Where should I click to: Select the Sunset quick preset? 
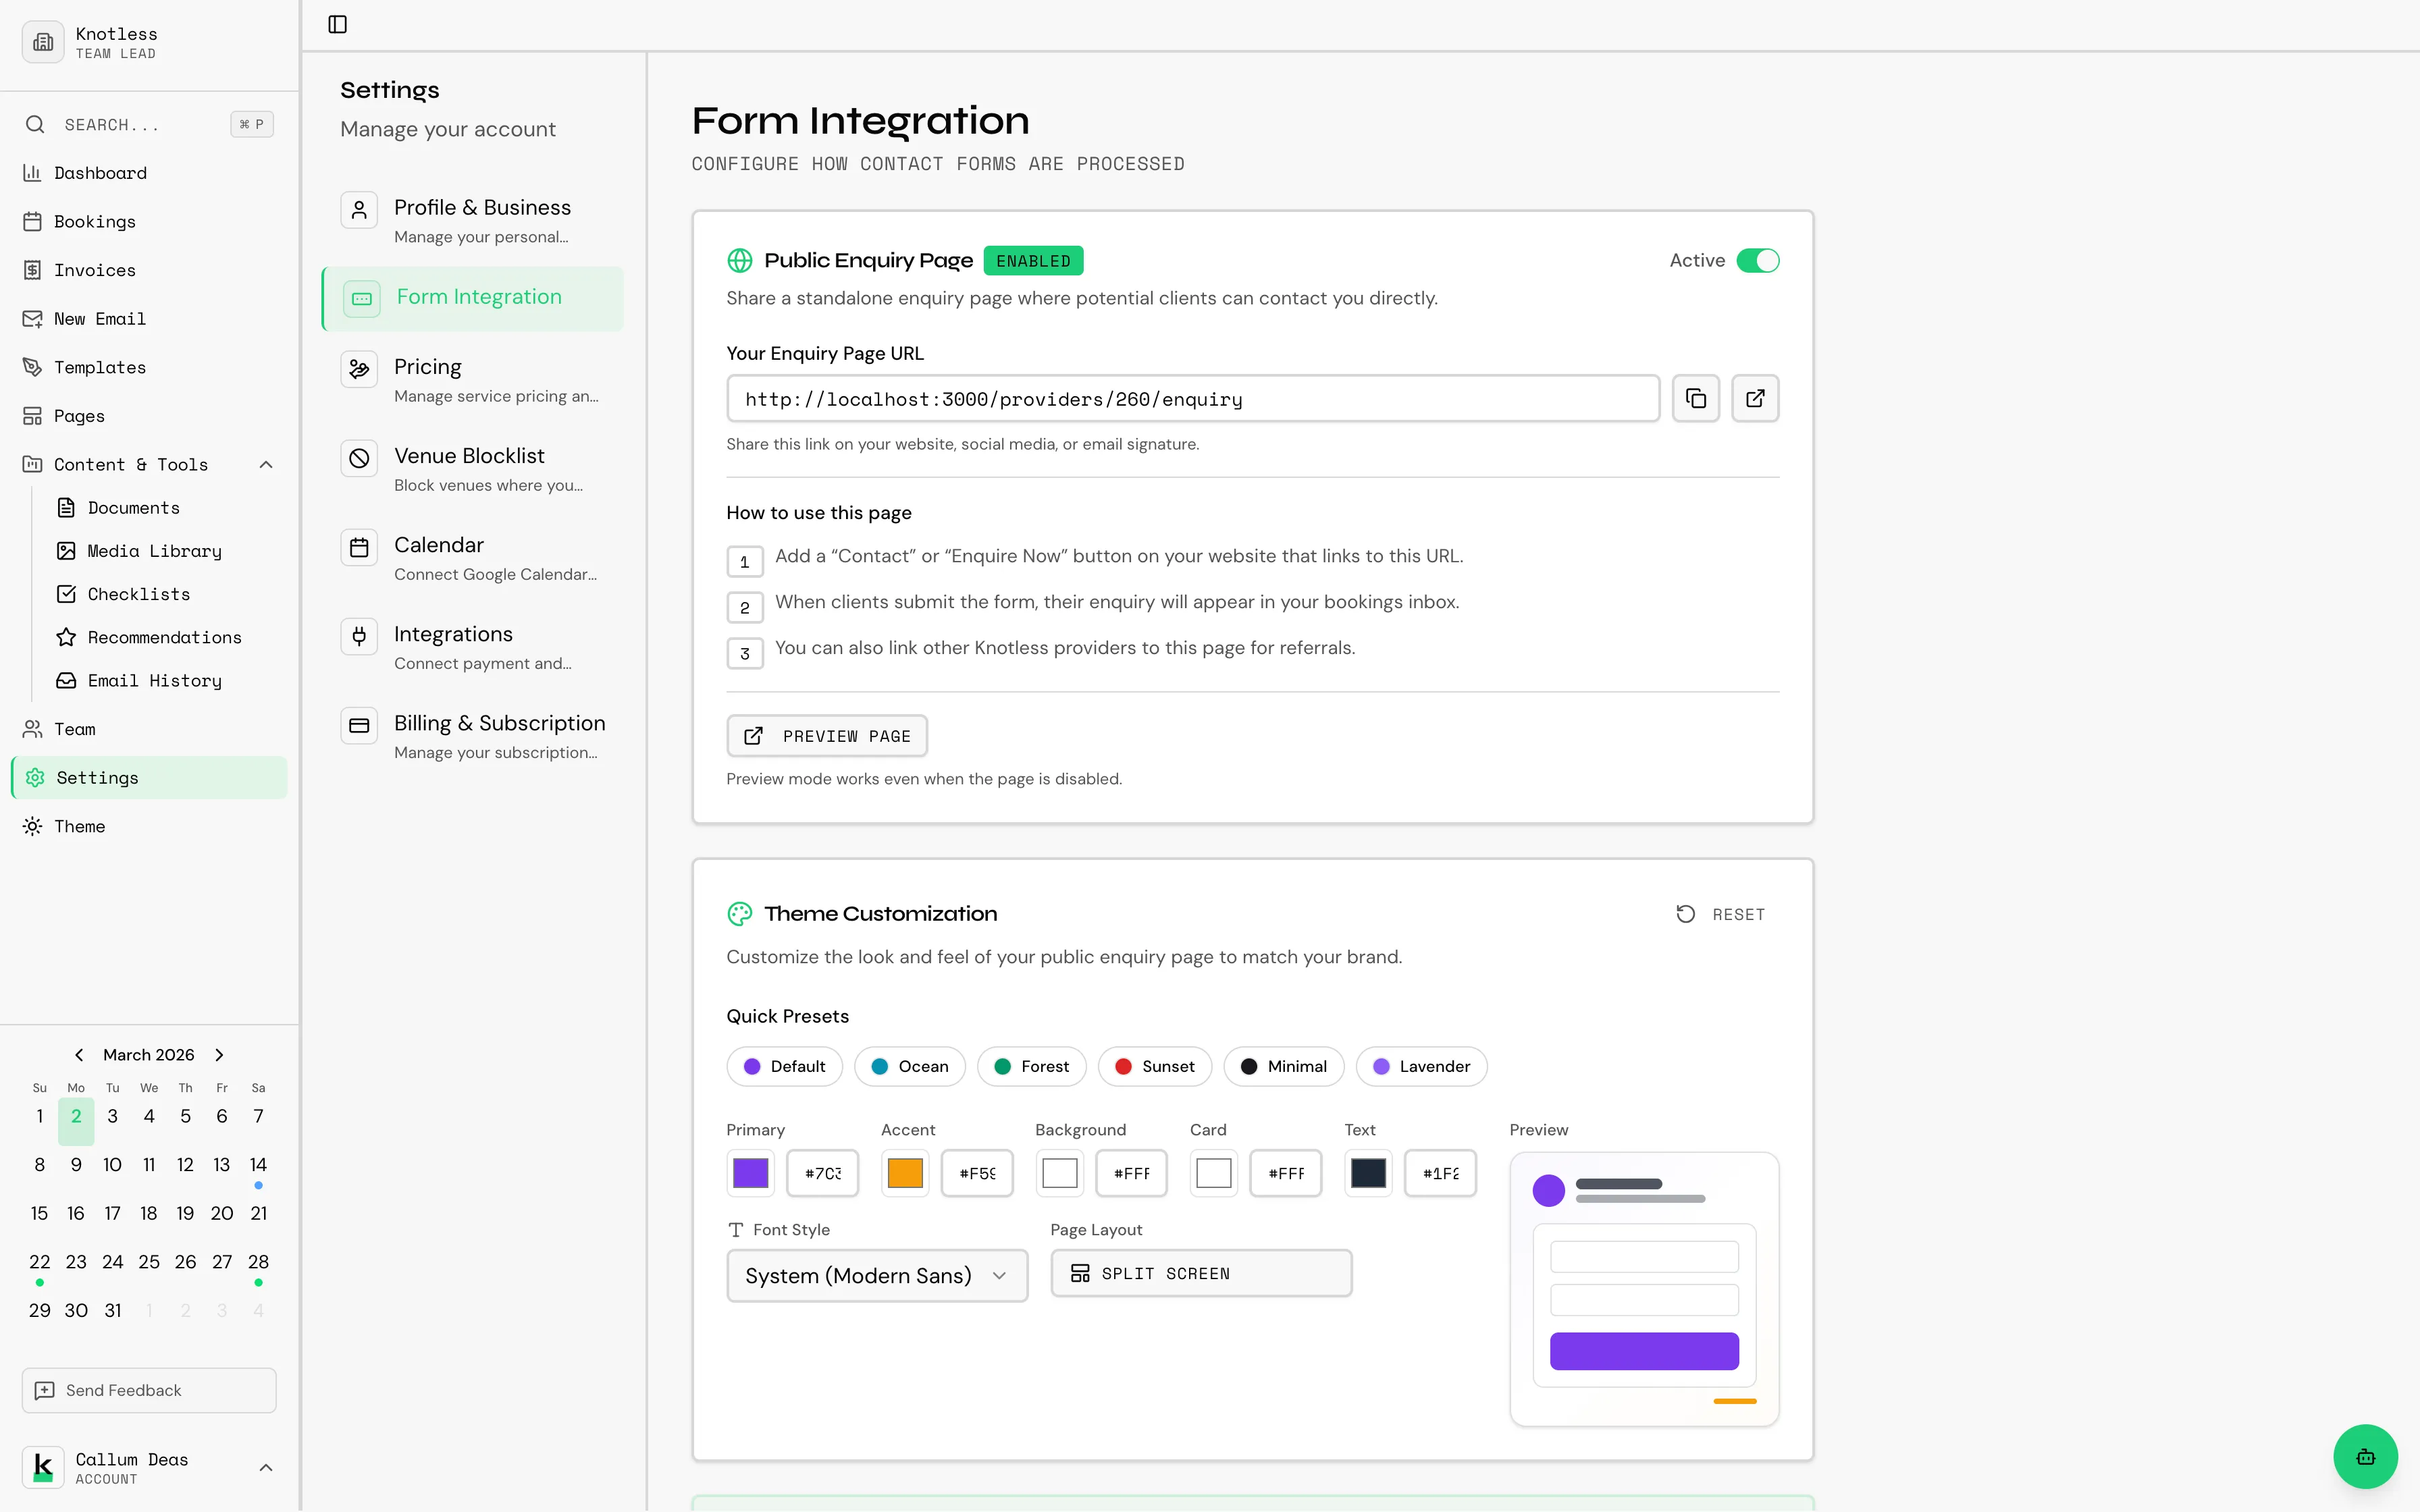(x=1154, y=1066)
